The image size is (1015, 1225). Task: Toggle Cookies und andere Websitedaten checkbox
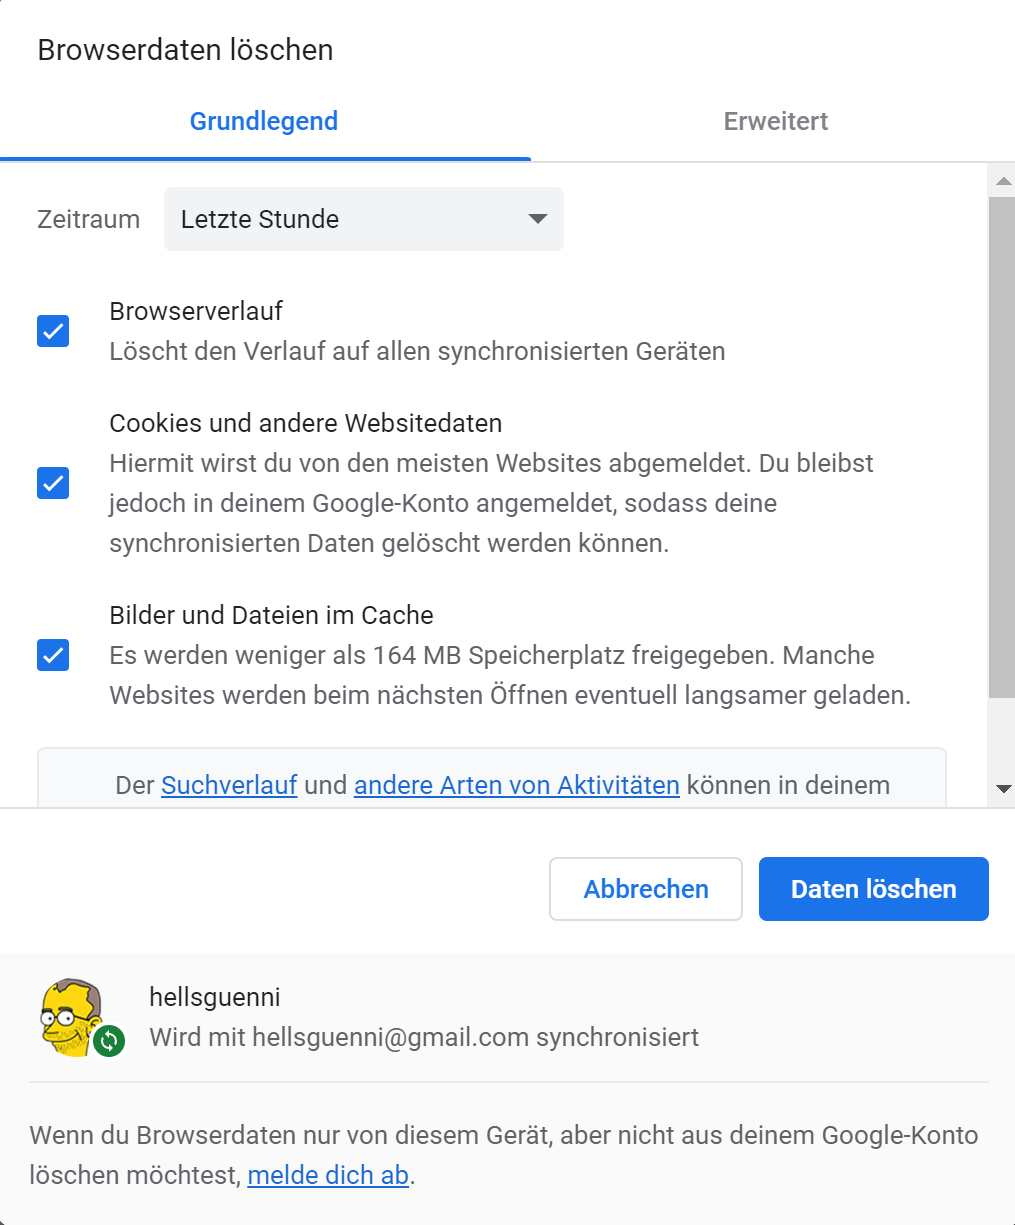(x=53, y=483)
